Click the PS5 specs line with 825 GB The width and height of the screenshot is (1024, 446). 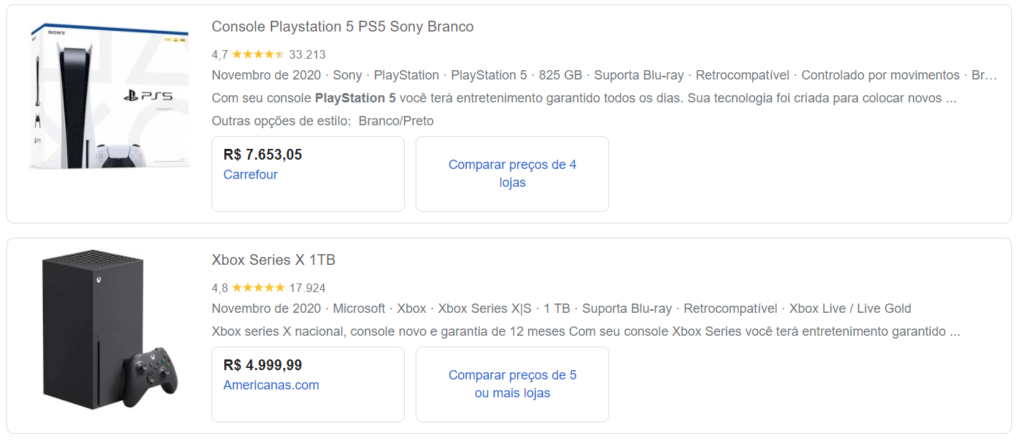(560, 75)
